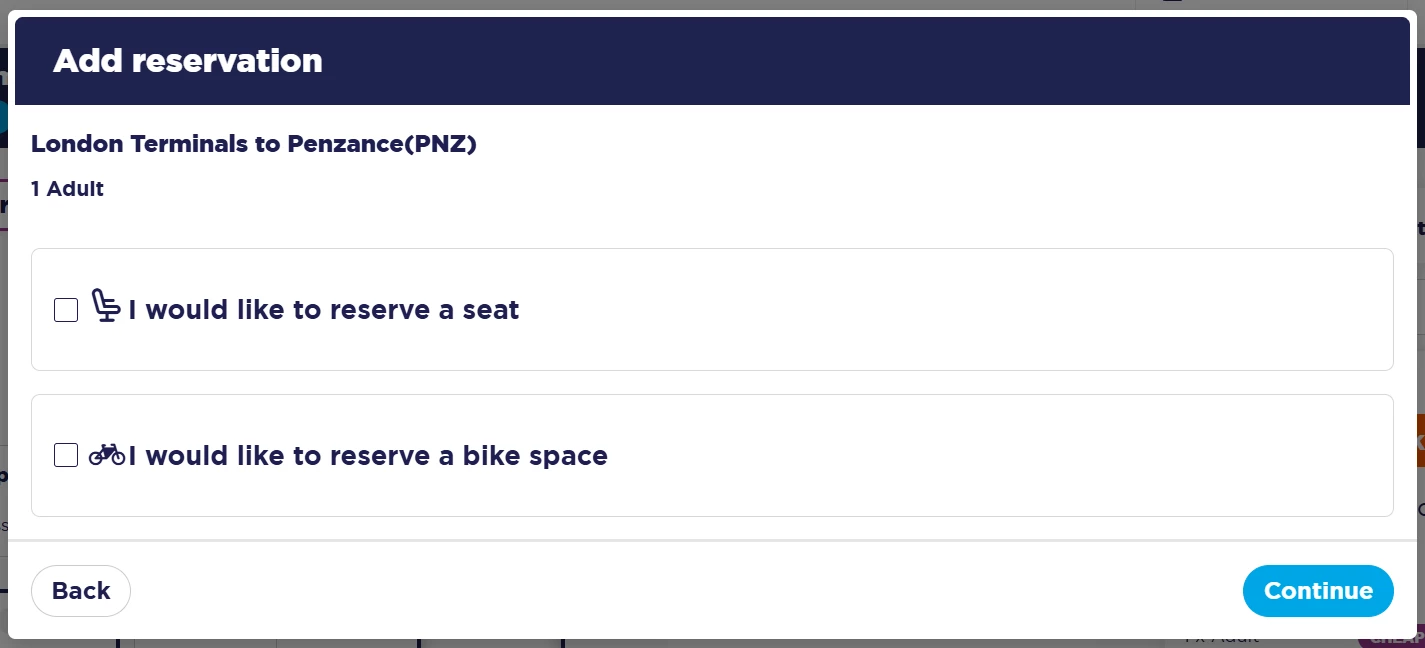Image resolution: width=1425 pixels, height=648 pixels.
Task: Click the purple CHEAP badge behind the dialog
Action: coord(1391,640)
